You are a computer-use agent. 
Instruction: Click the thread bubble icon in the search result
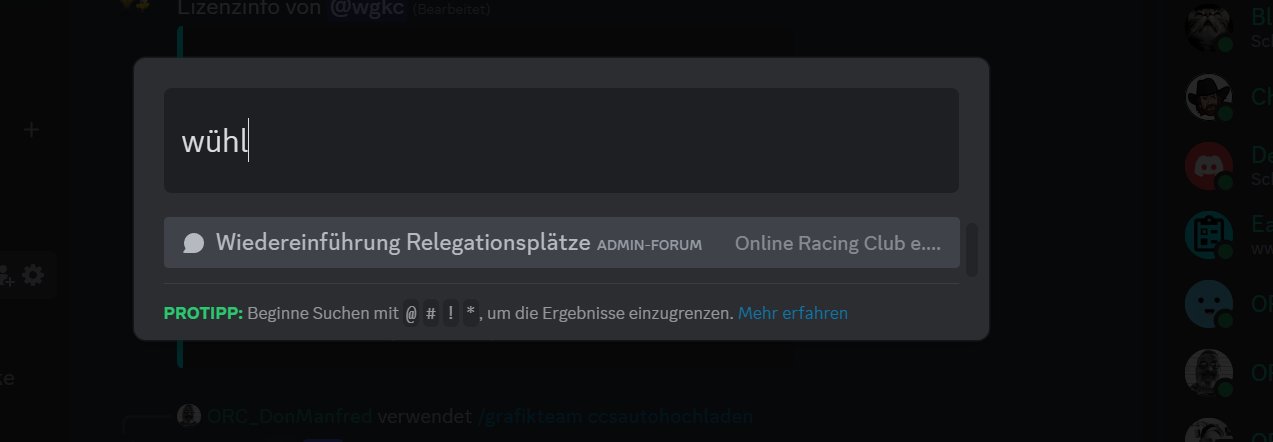click(x=194, y=243)
